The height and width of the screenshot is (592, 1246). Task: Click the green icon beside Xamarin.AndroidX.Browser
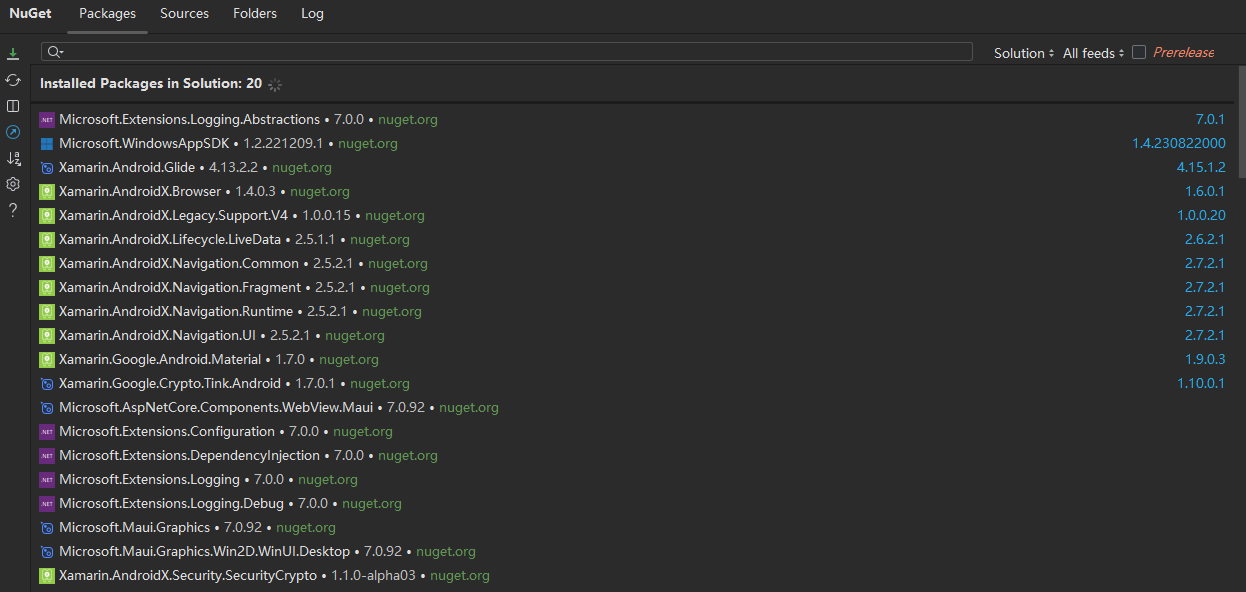point(46,191)
